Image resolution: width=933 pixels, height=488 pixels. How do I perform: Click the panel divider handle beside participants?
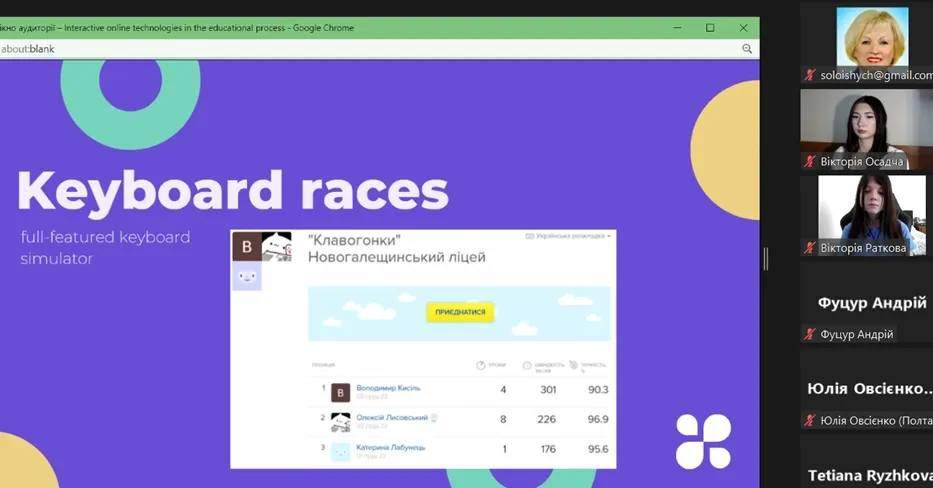766,259
